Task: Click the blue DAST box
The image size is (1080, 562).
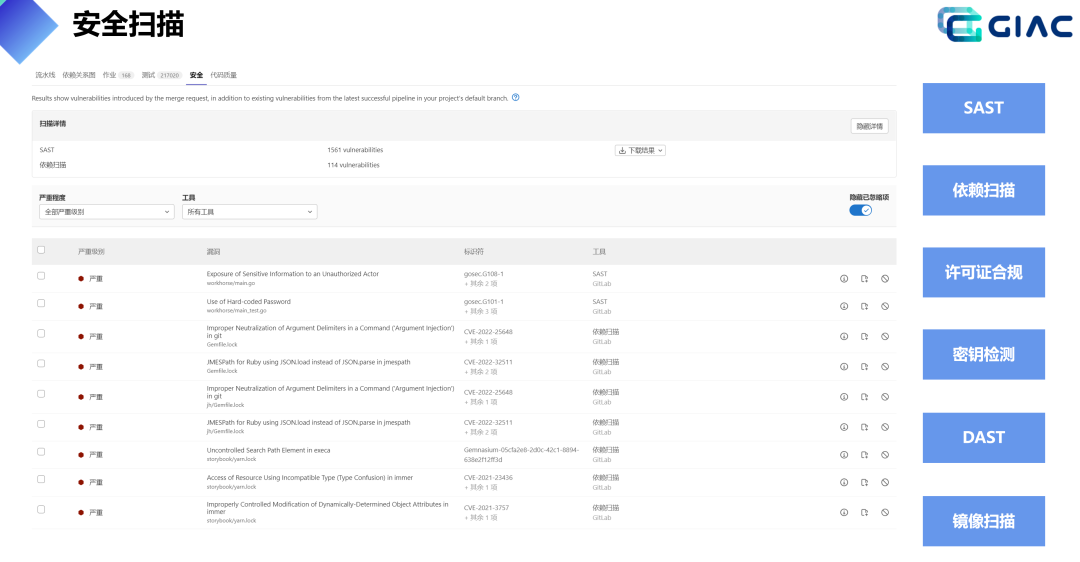Action: tap(984, 438)
